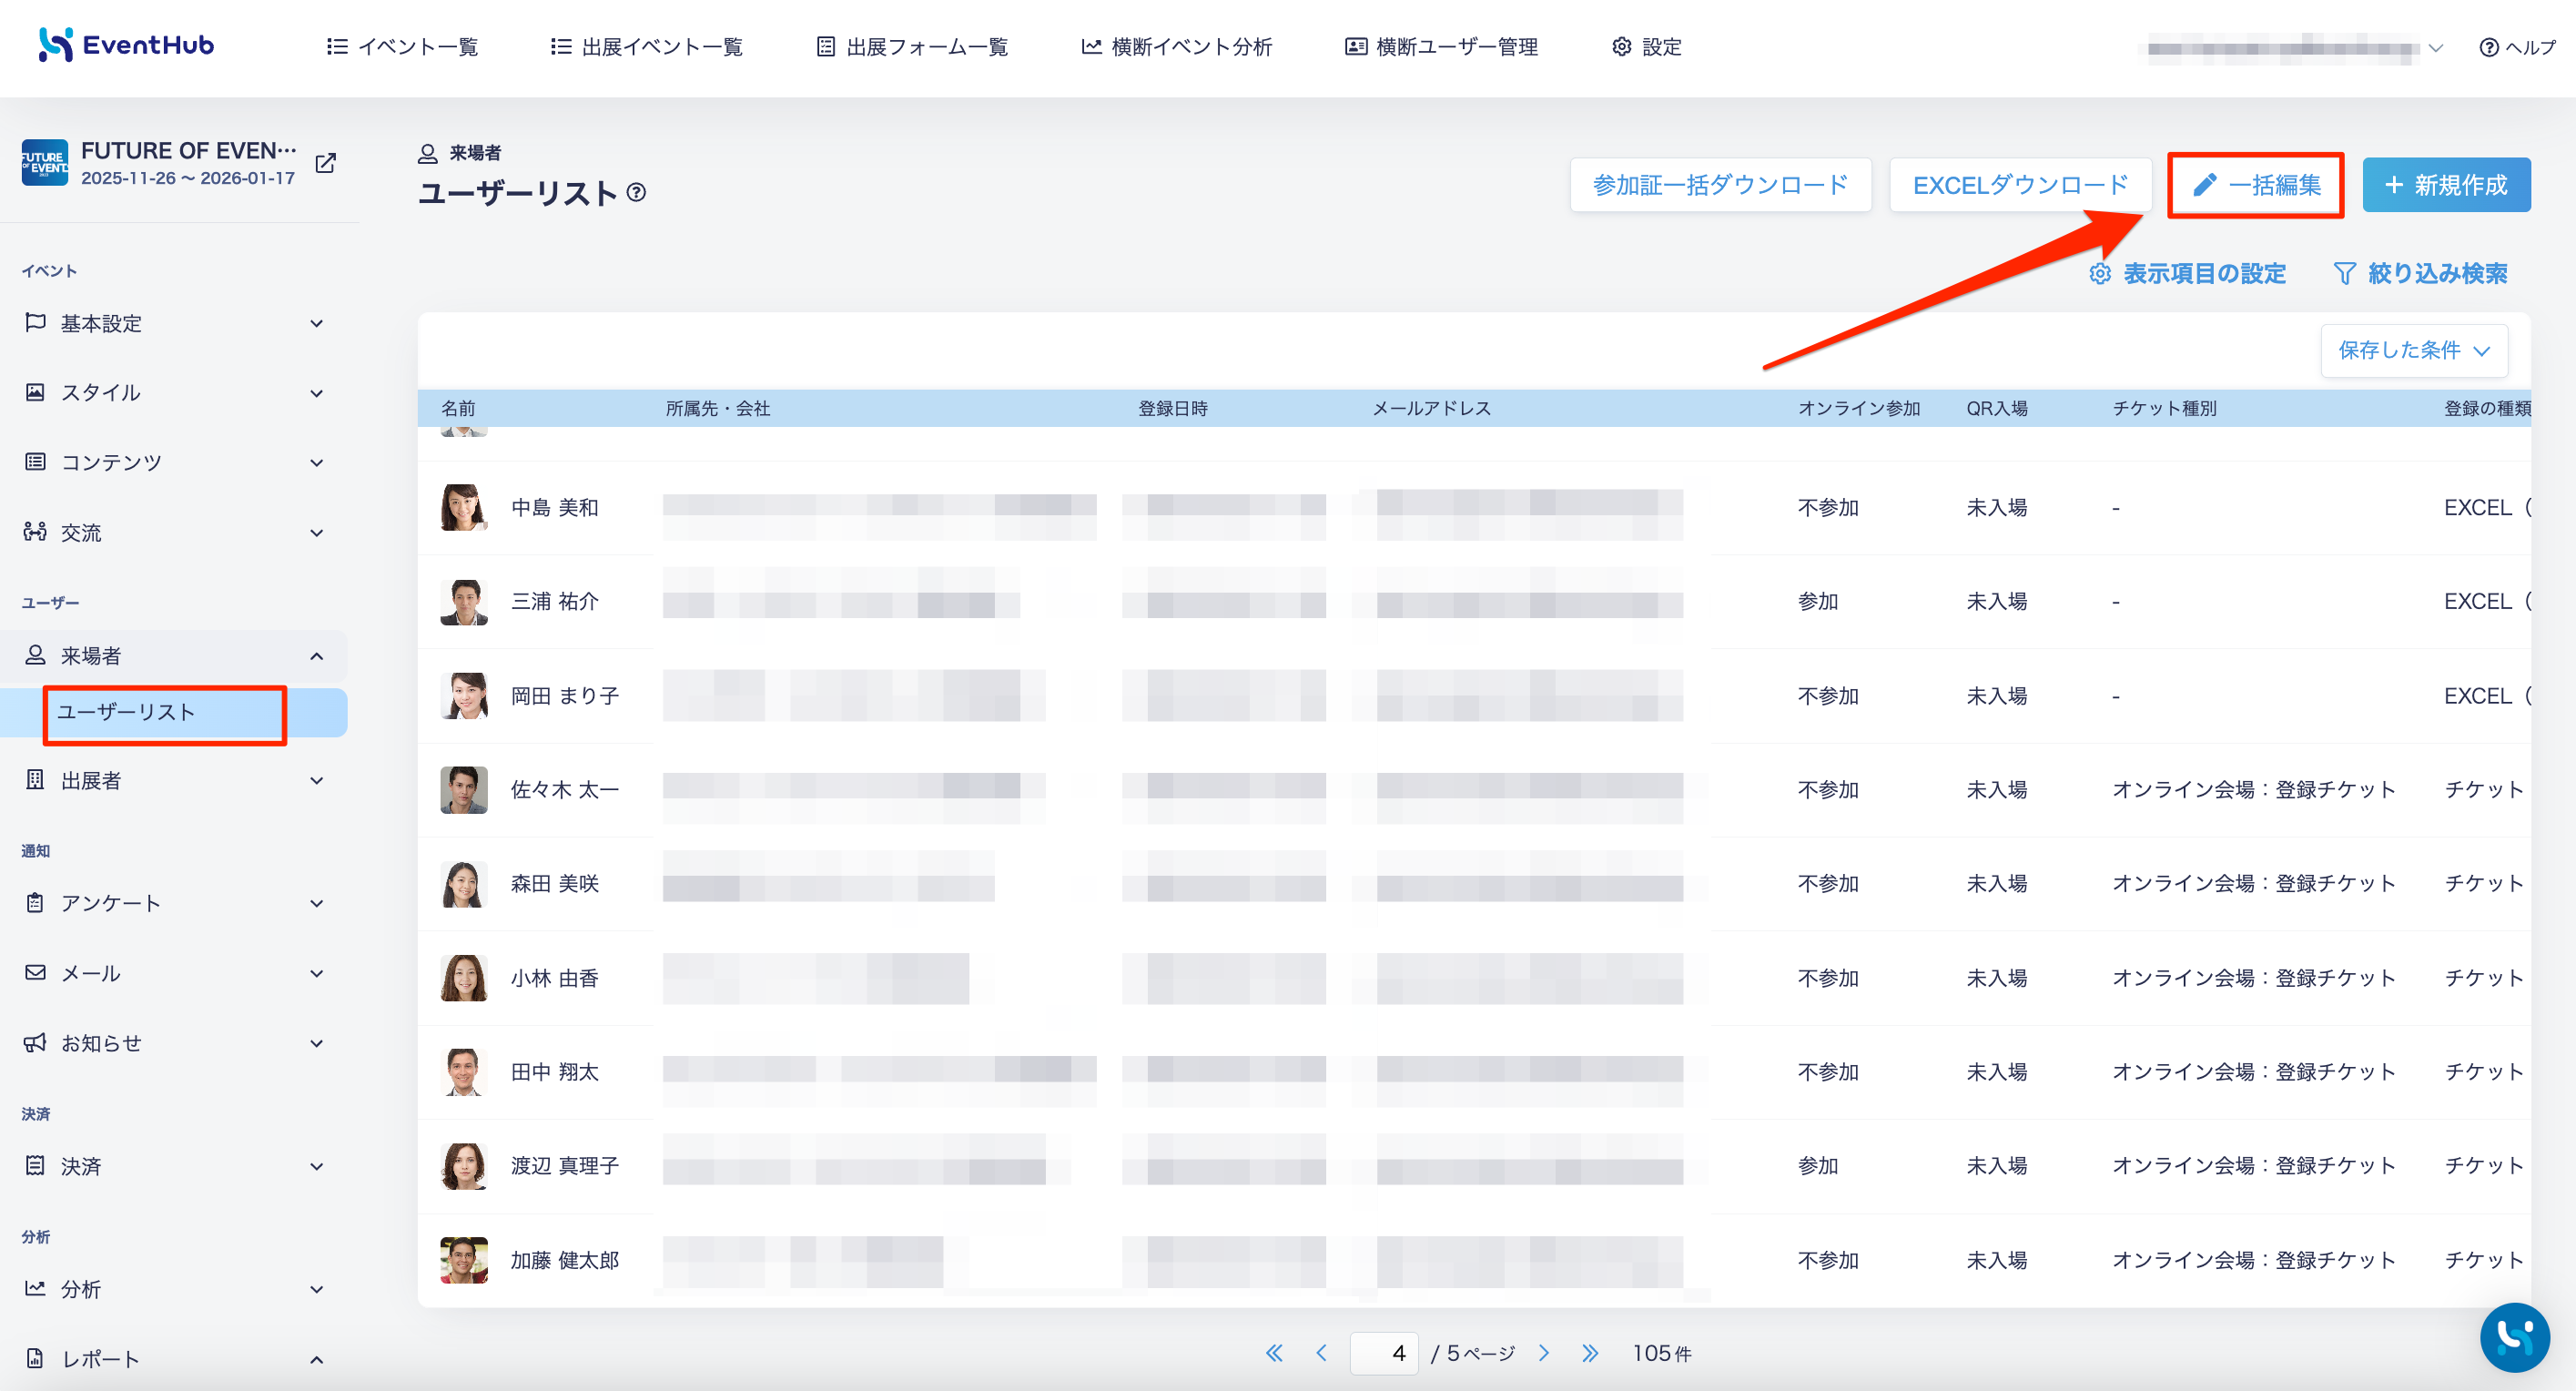The image size is (2576, 1391).
Task: Click 名前 column header
Action: coord(458,408)
